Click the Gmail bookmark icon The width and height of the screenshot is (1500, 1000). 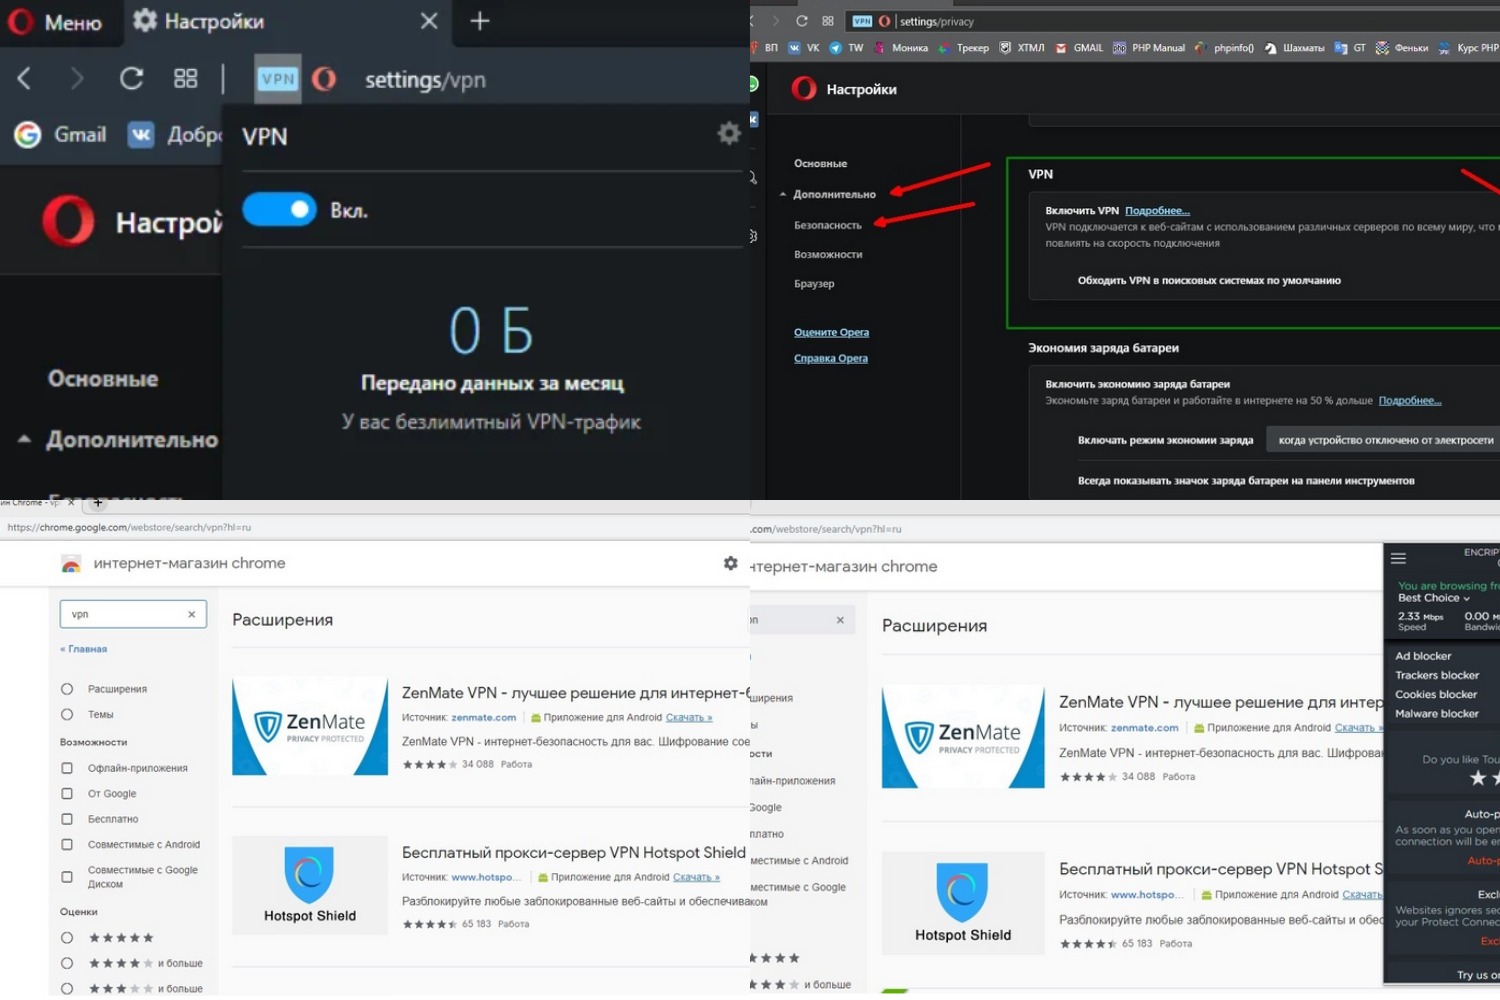[x=28, y=135]
